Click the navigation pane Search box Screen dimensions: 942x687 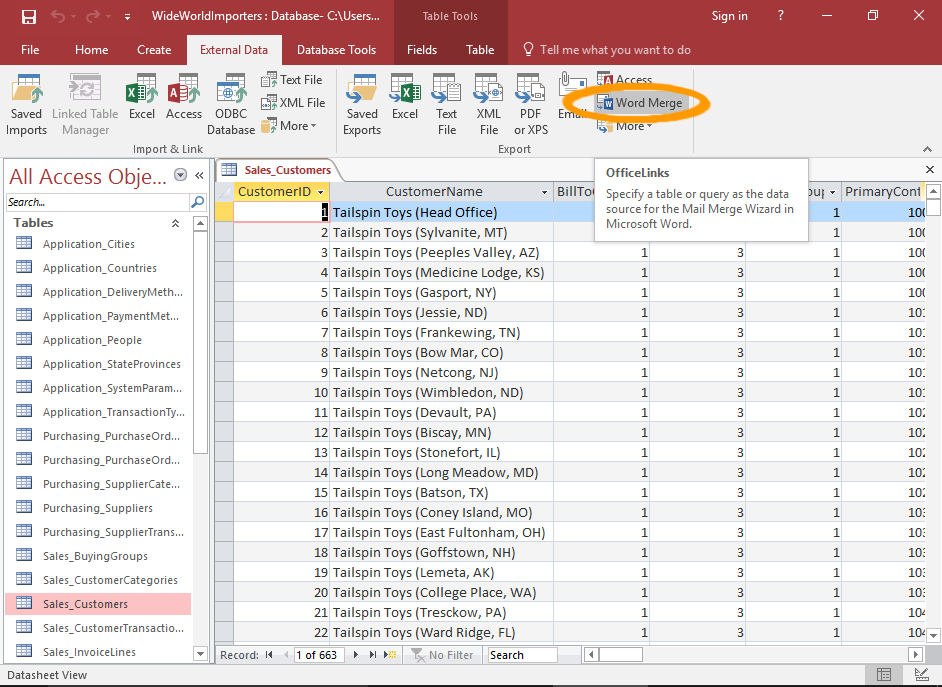tap(98, 202)
